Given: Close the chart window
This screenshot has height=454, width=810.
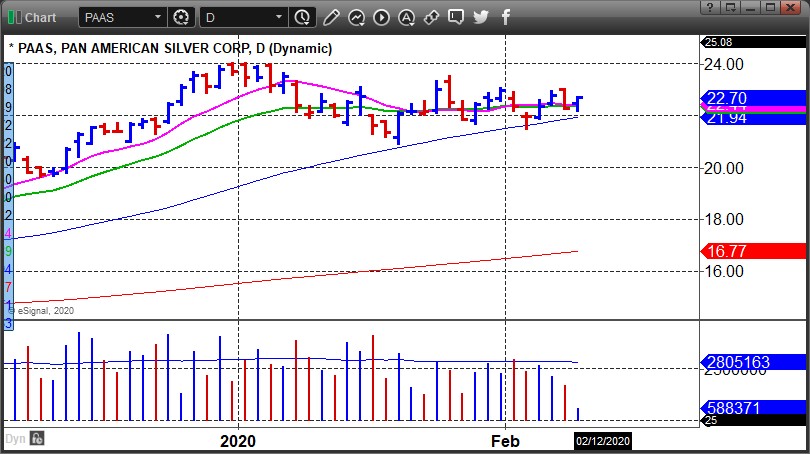Looking at the screenshot, I should [790, 7].
